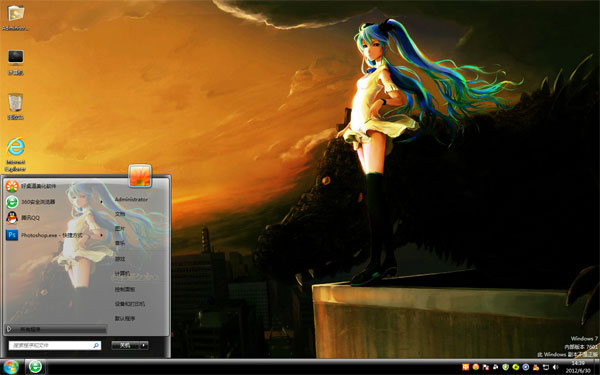Open shutdown options arrow beside 关机
This screenshot has width=600, height=375.
[x=144, y=345]
